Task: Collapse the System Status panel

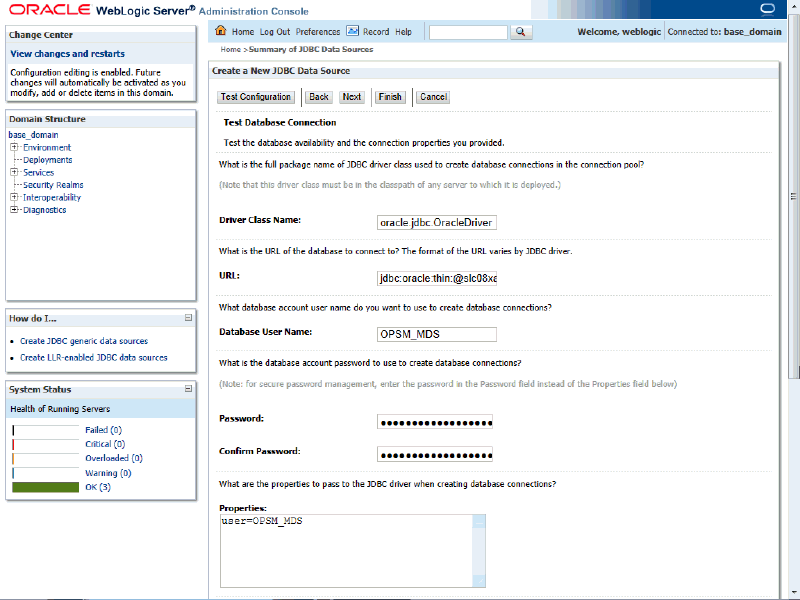Action: (188, 389)
